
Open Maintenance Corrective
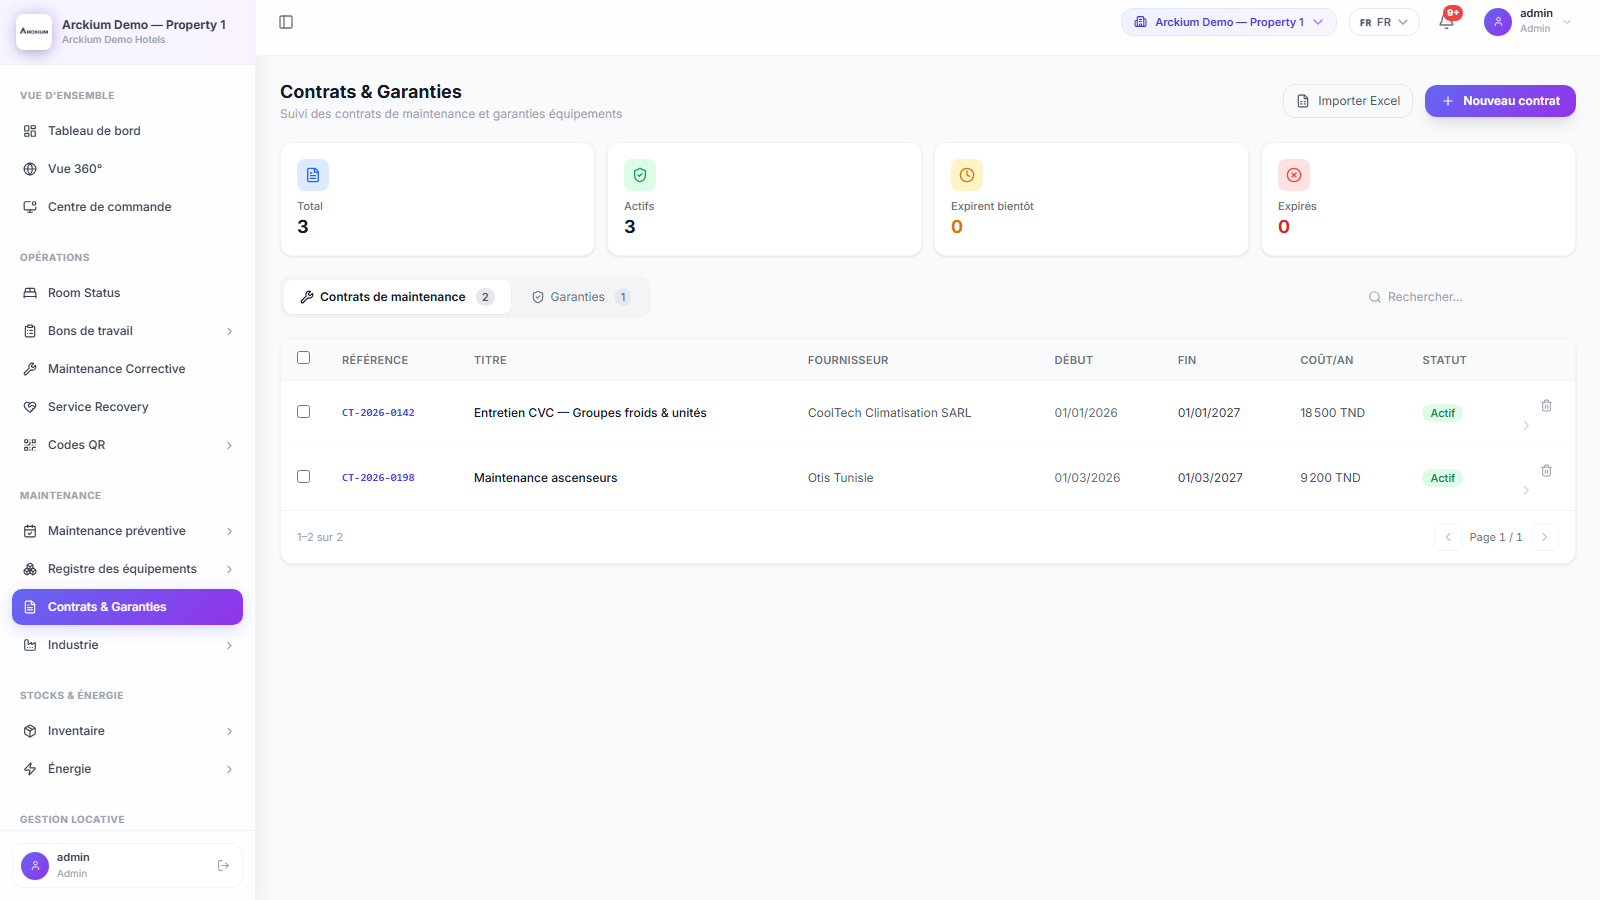click(x=127, y=369)
